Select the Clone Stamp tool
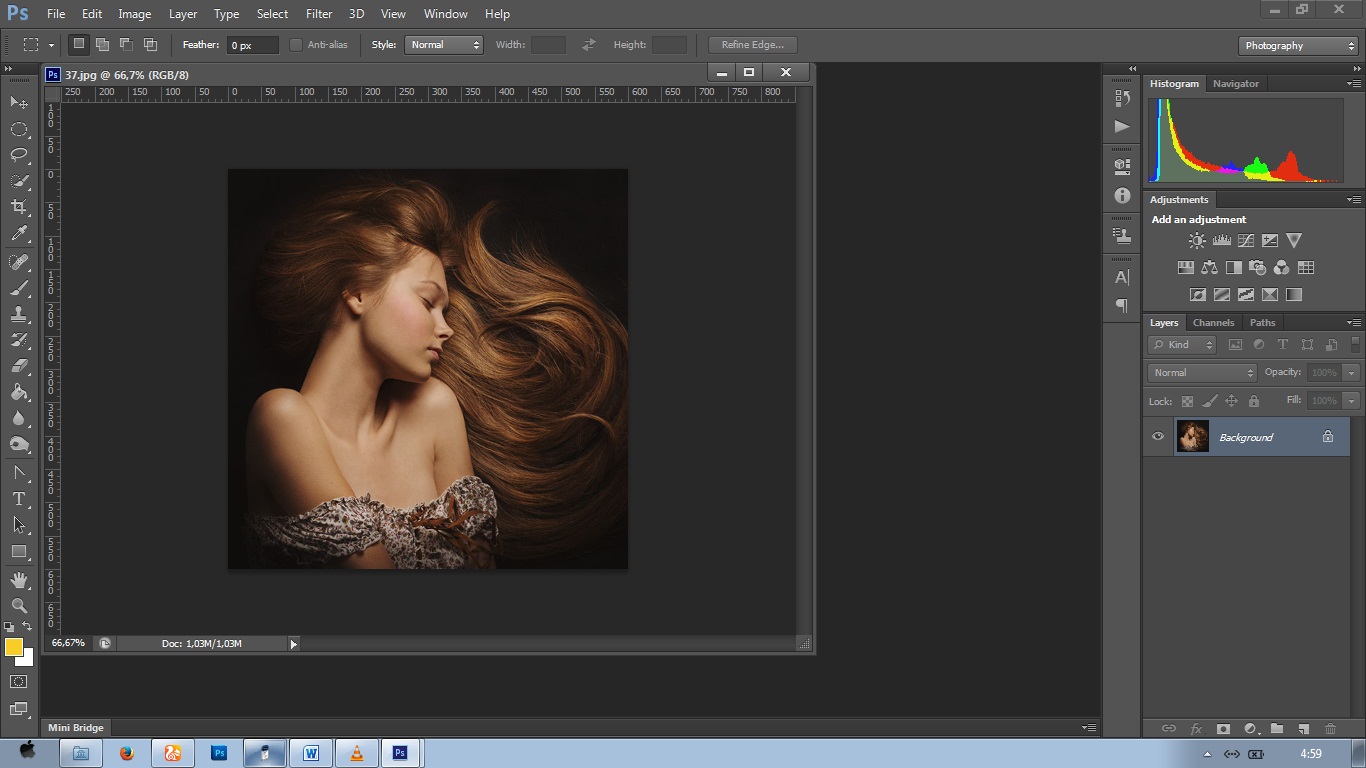This screenshot has height=768, width=1366. pos(19,314)
